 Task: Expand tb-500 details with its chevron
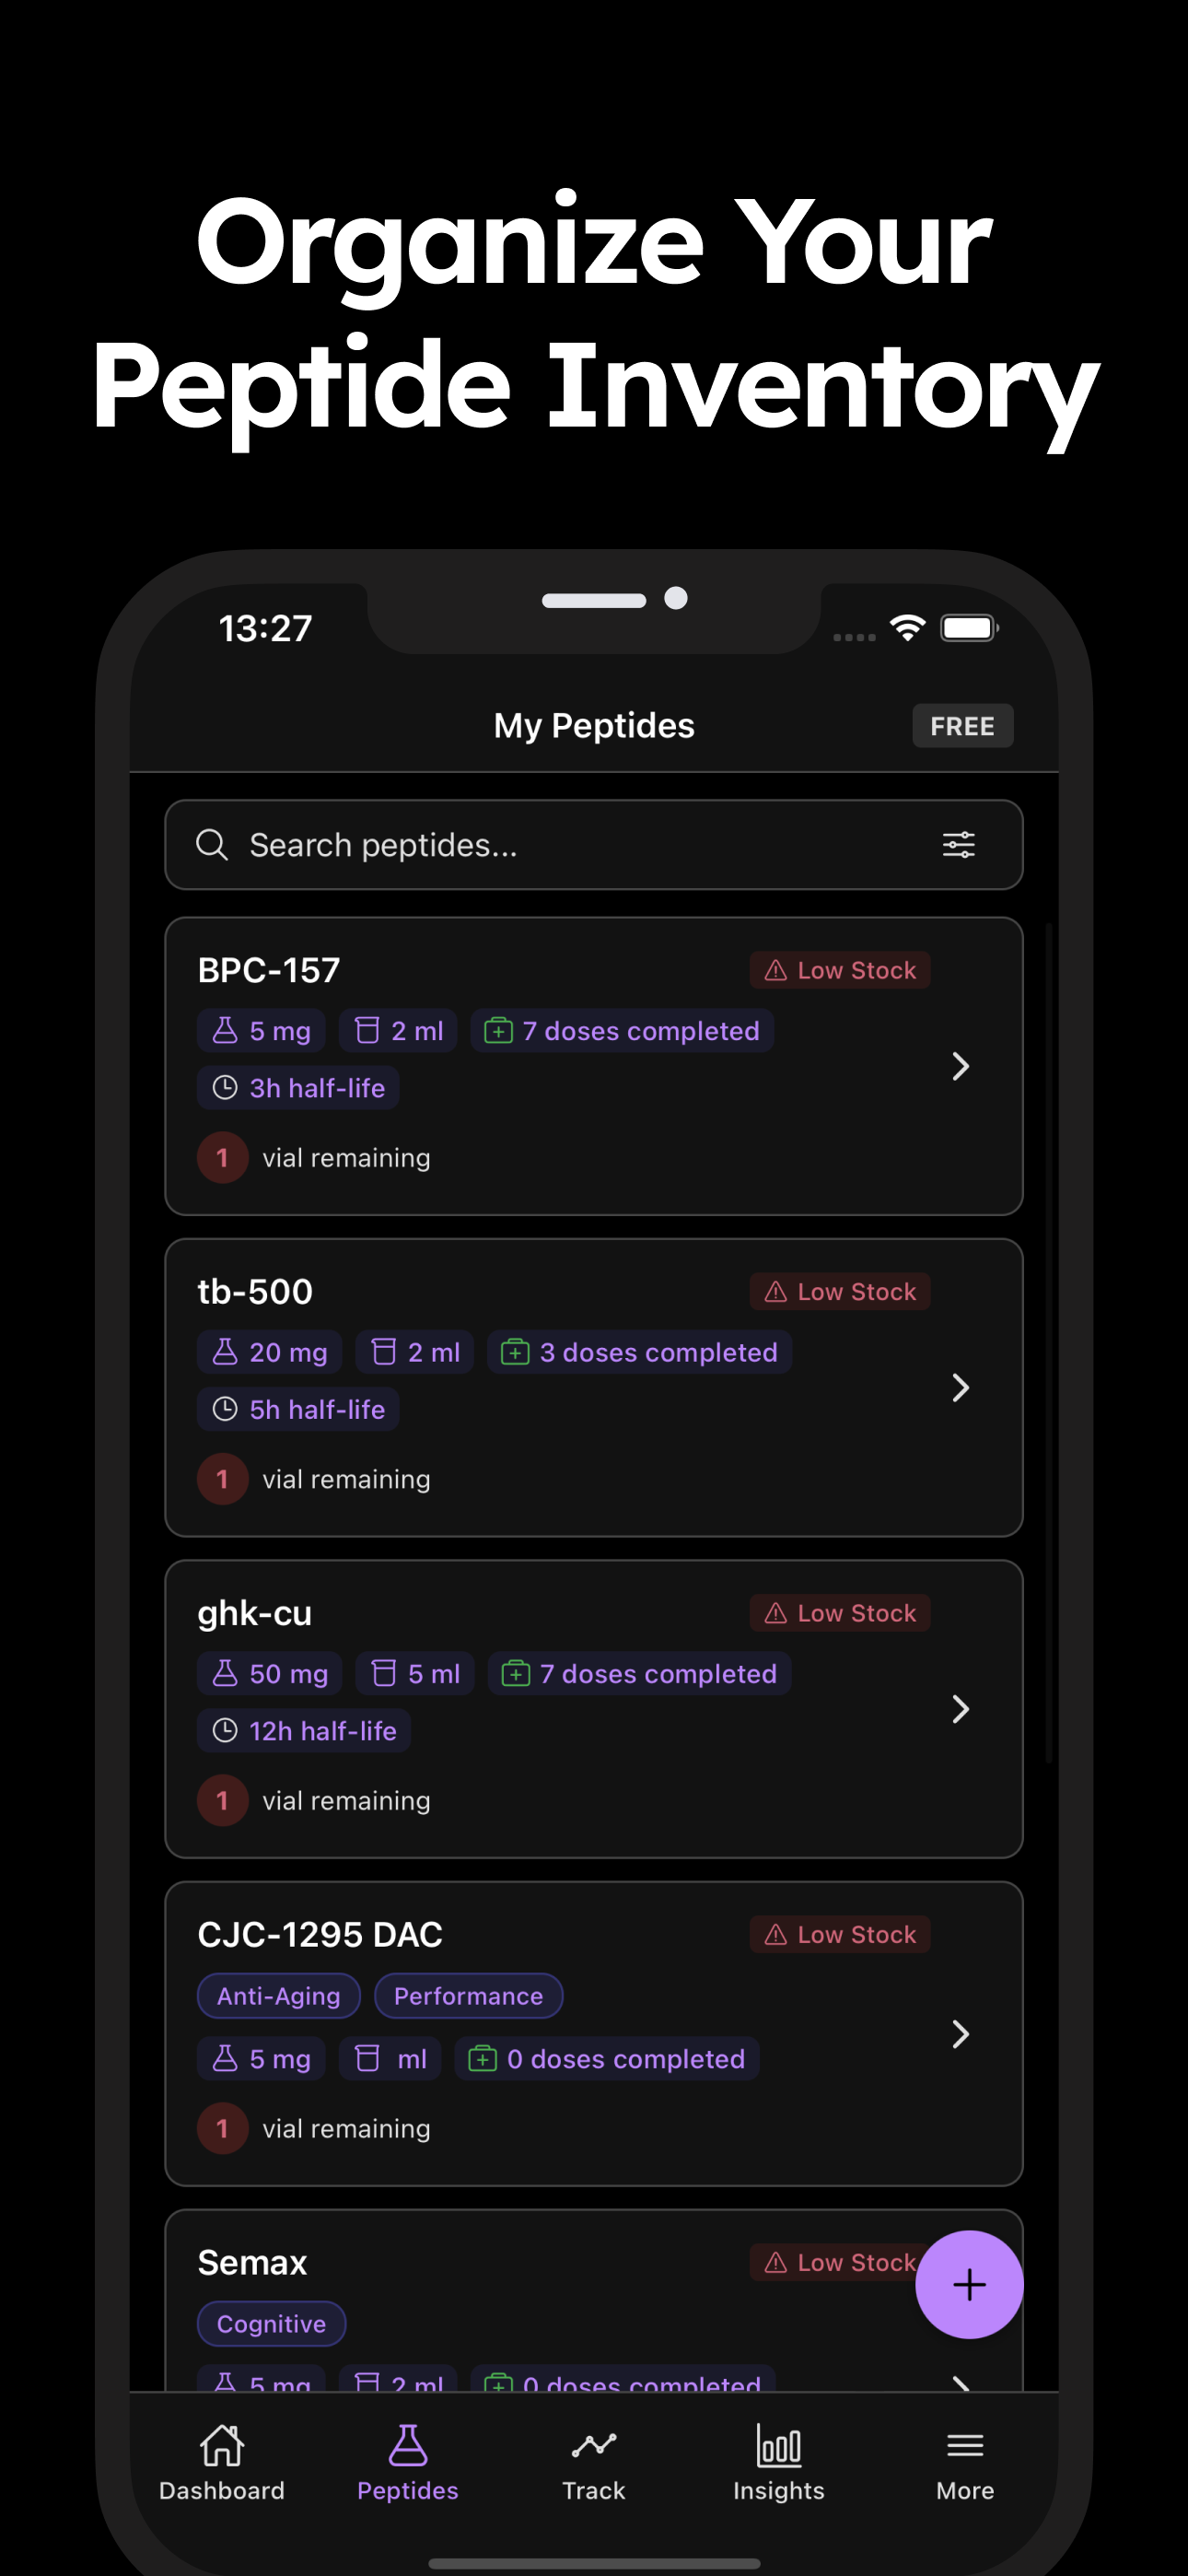(960, 1387)
